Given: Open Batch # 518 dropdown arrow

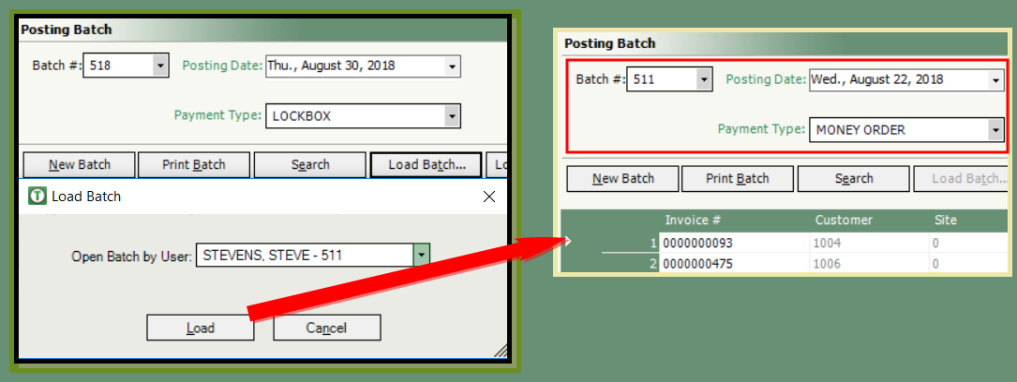Looking at the screenshot, I should click(x=160, y=66).
